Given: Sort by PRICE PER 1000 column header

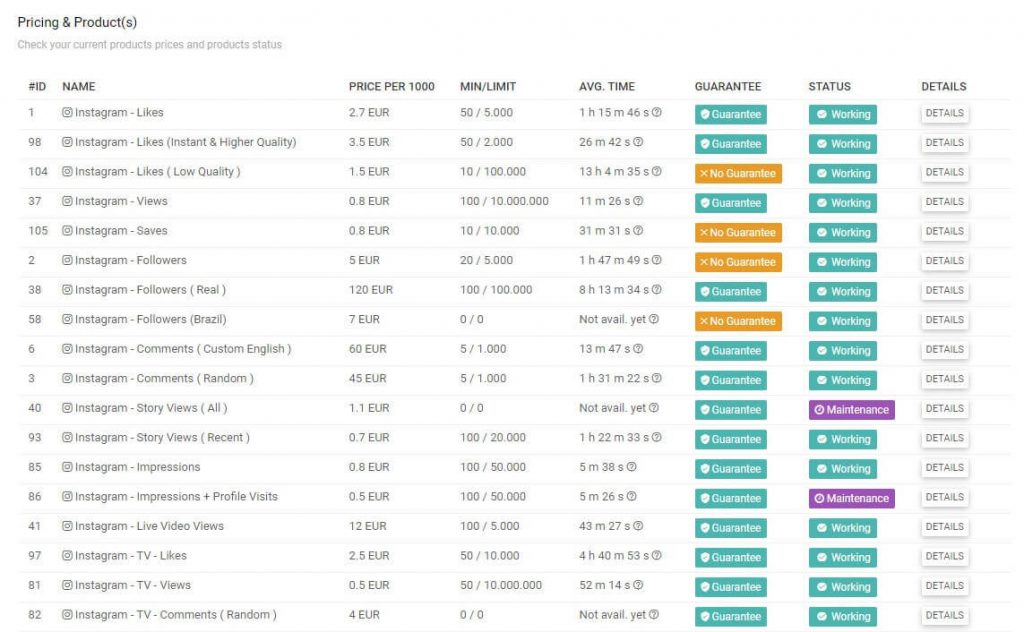Looking at the screenshot, I should point(391,87).
